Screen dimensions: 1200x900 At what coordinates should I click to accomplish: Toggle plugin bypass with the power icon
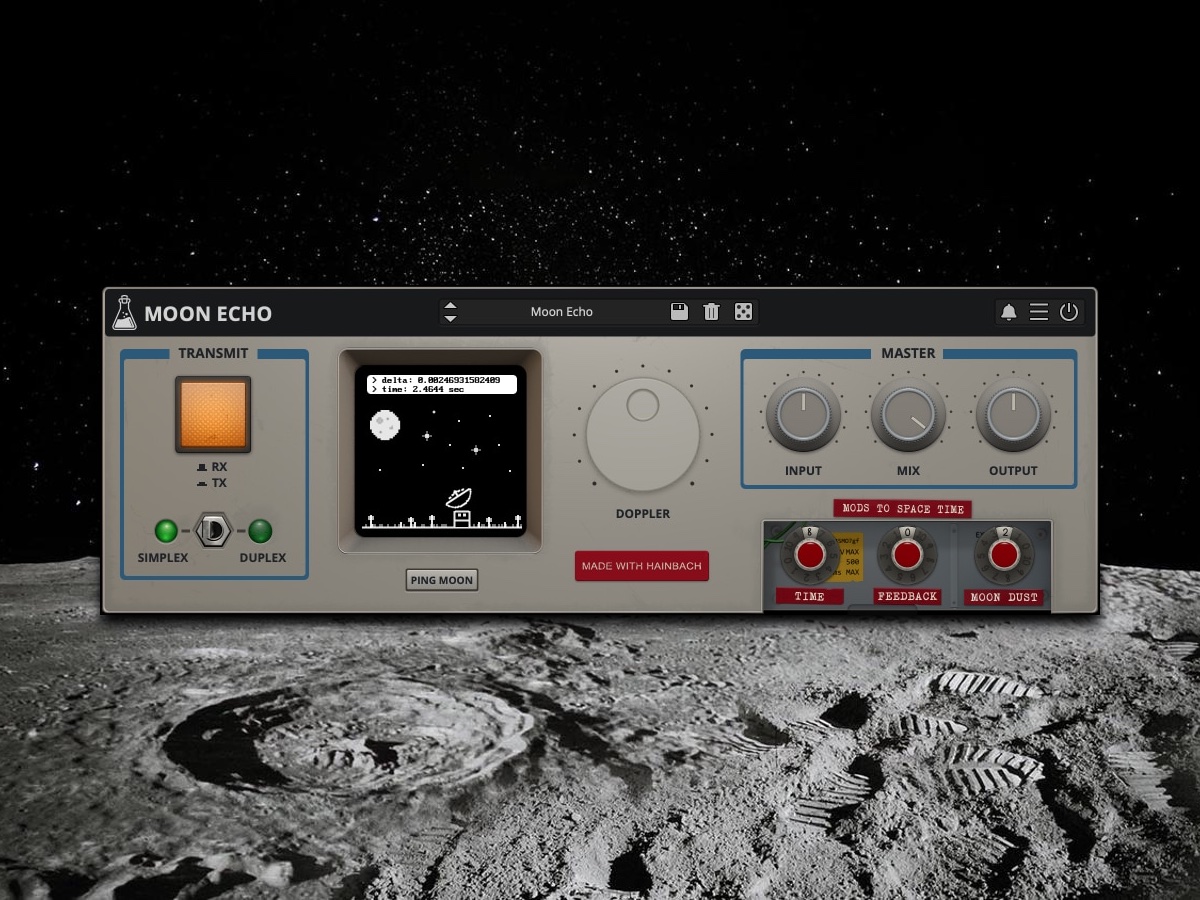pos(1070,311)
